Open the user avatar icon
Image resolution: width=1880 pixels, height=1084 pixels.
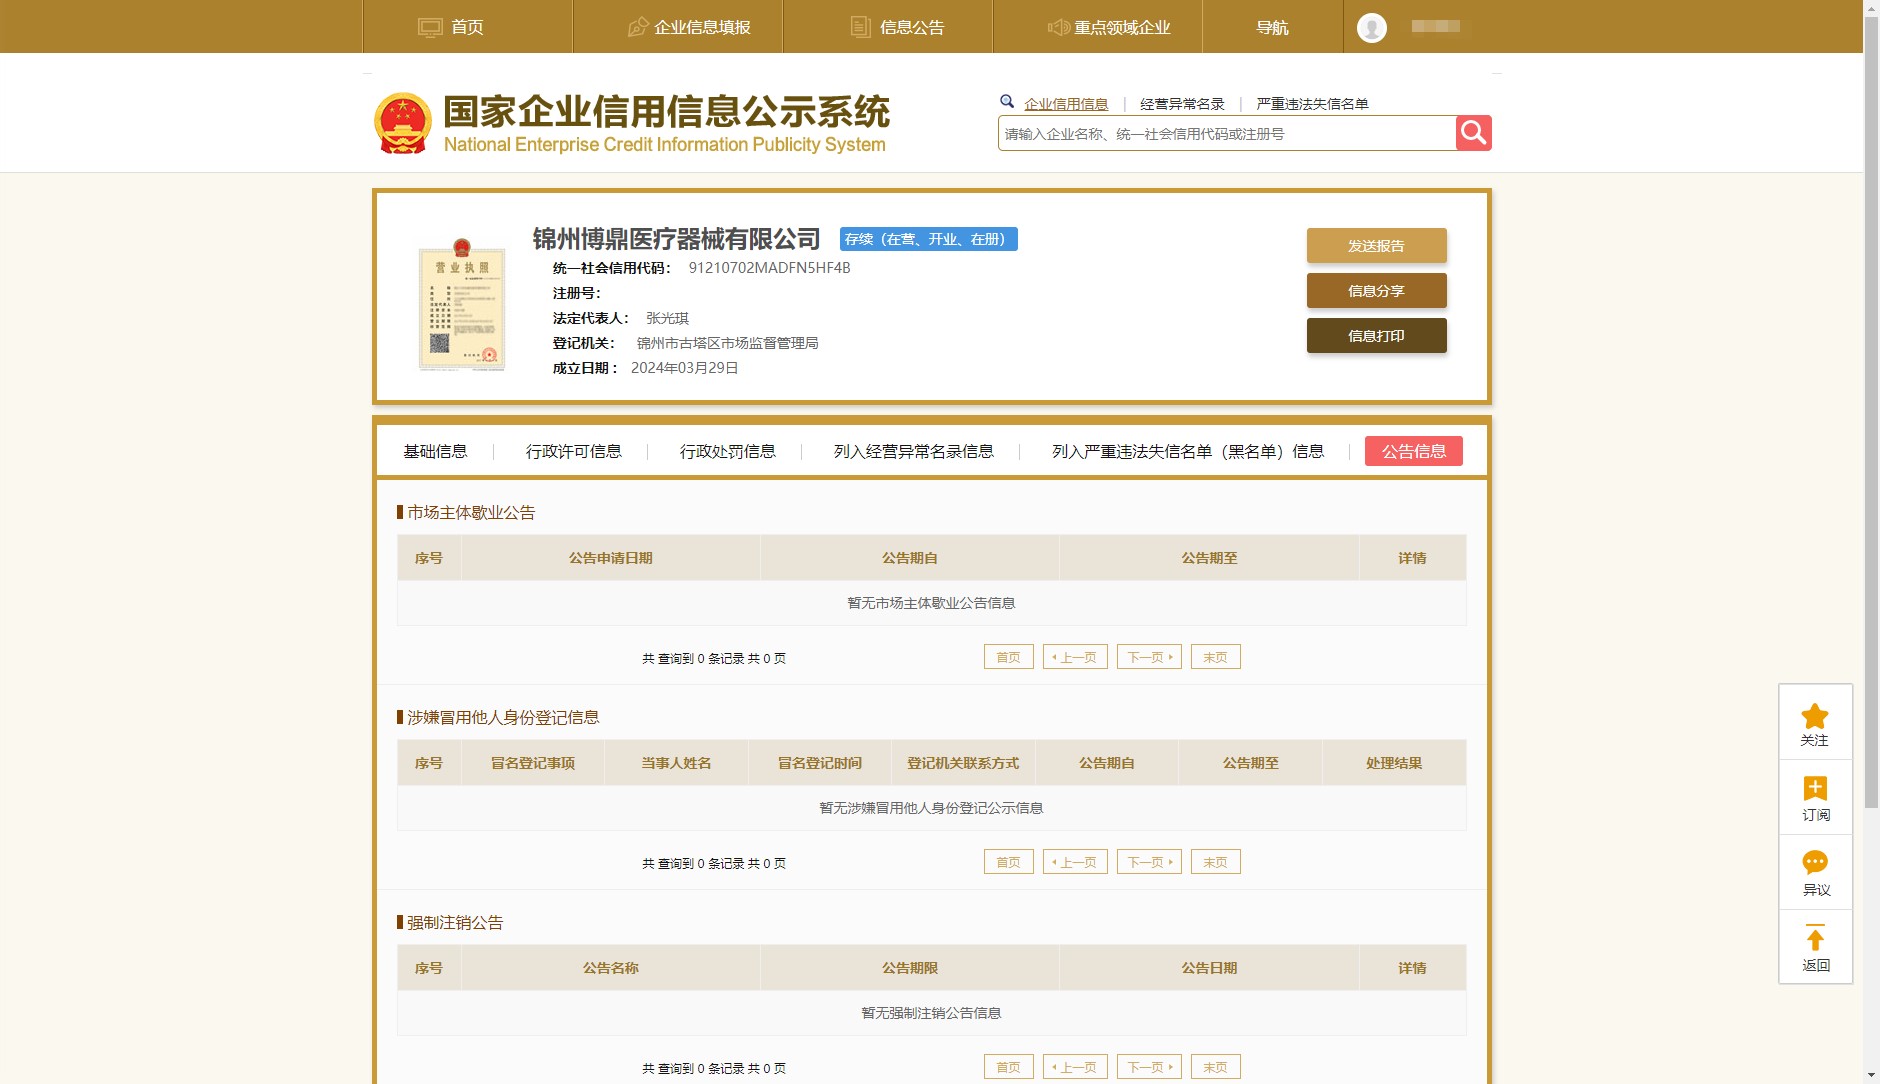1372,27
